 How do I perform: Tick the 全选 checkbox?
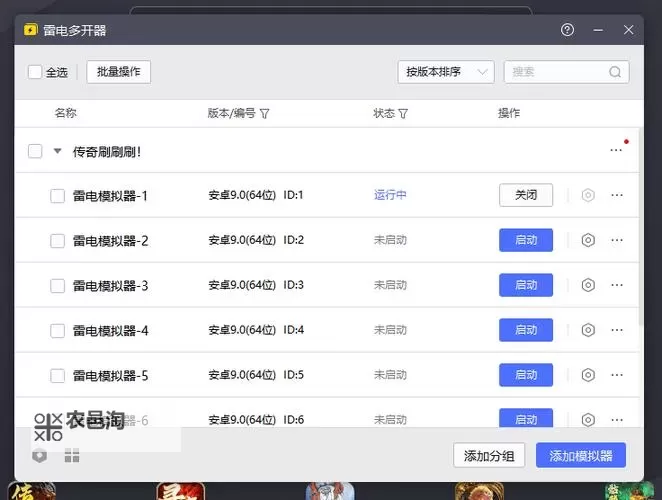(x=35, y=72)
